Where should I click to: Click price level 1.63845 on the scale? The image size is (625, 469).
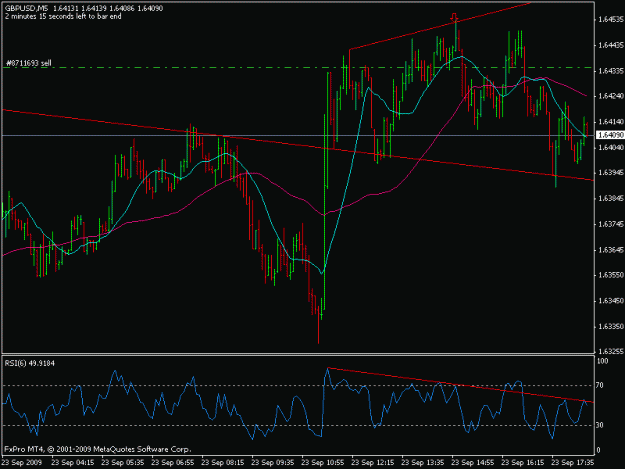(x=610, y=198)
